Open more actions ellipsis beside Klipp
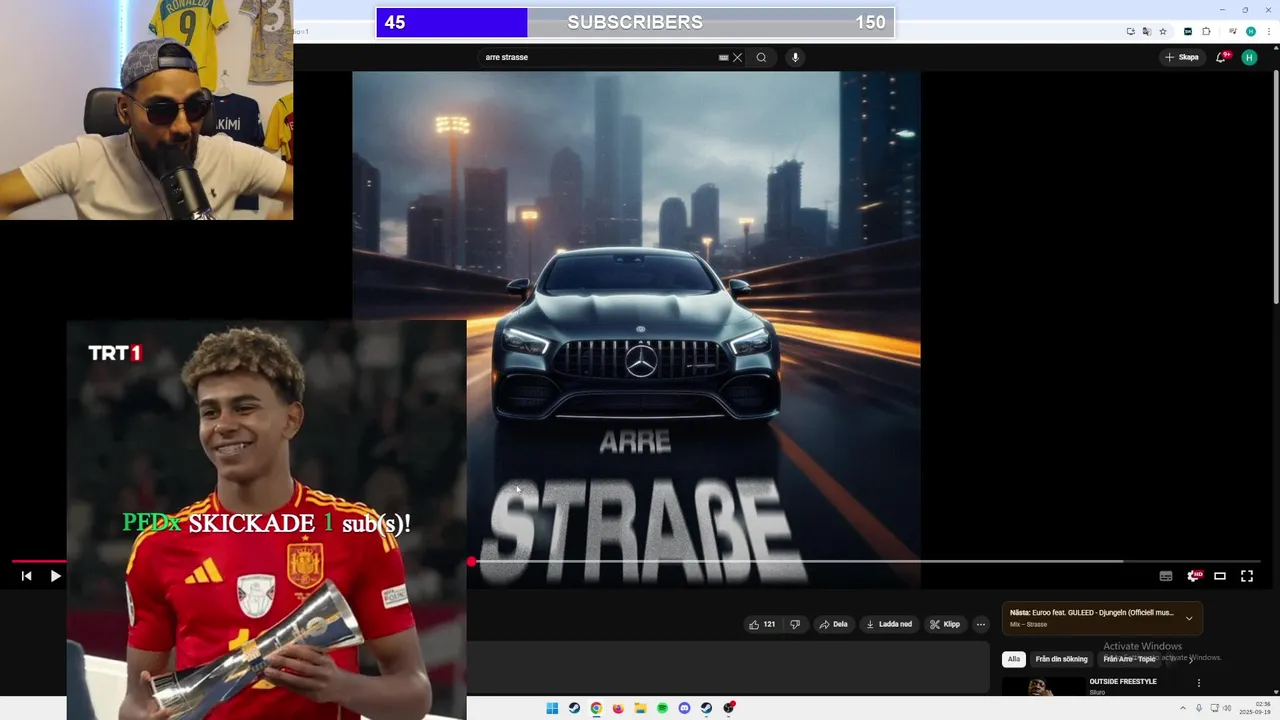 (981, 624)
